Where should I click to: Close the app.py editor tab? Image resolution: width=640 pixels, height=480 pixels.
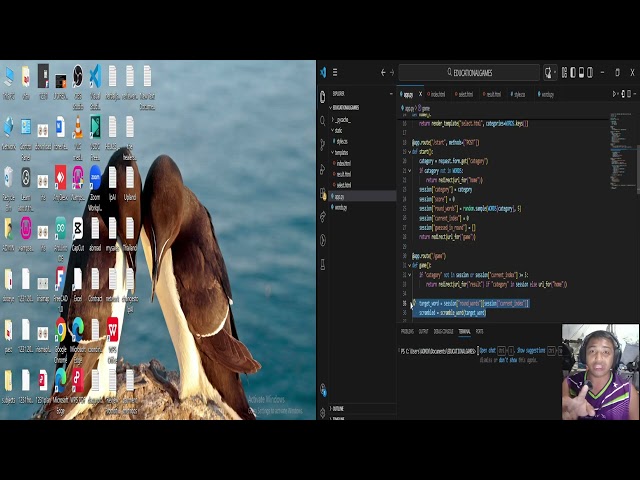click(x=420, y=94)
